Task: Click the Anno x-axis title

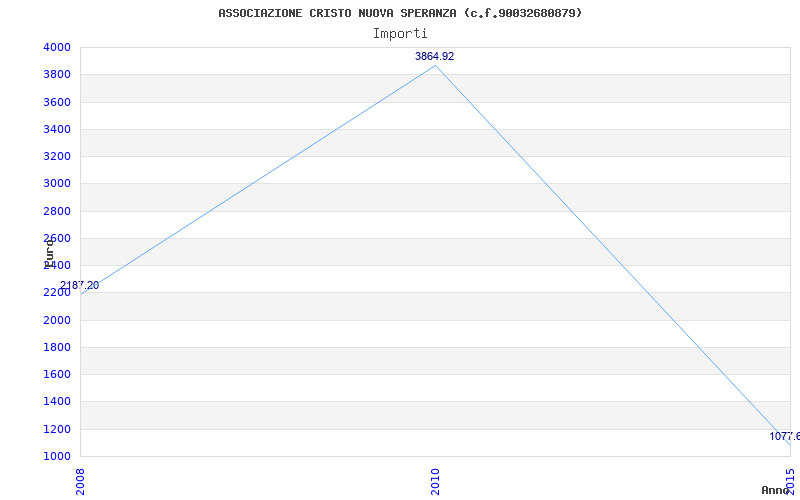Action: click(776, 490)
